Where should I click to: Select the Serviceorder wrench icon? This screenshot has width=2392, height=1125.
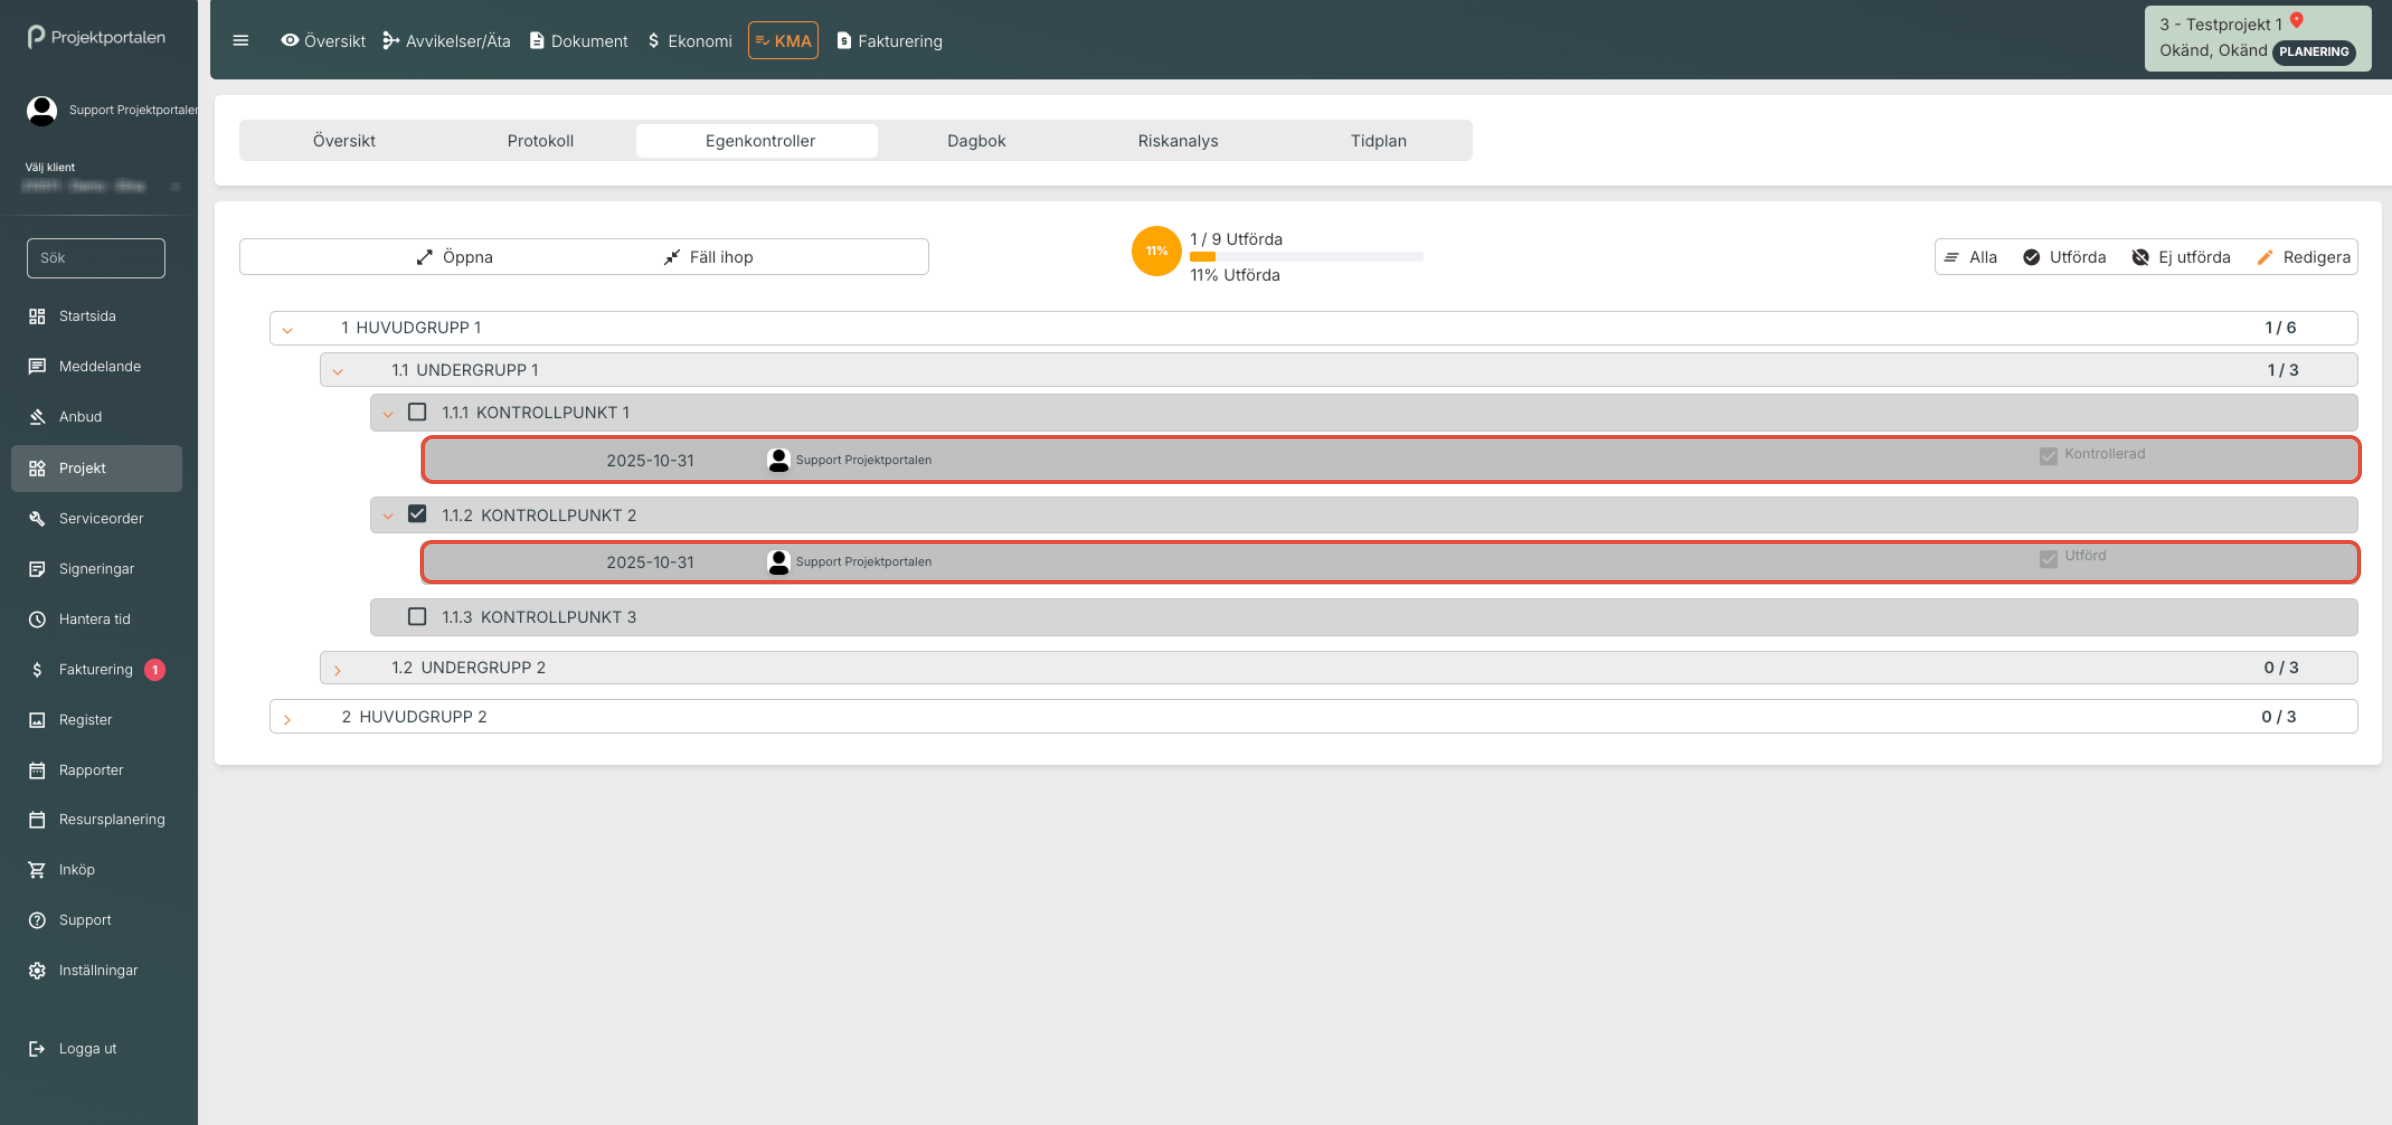(x=37, y=519)
